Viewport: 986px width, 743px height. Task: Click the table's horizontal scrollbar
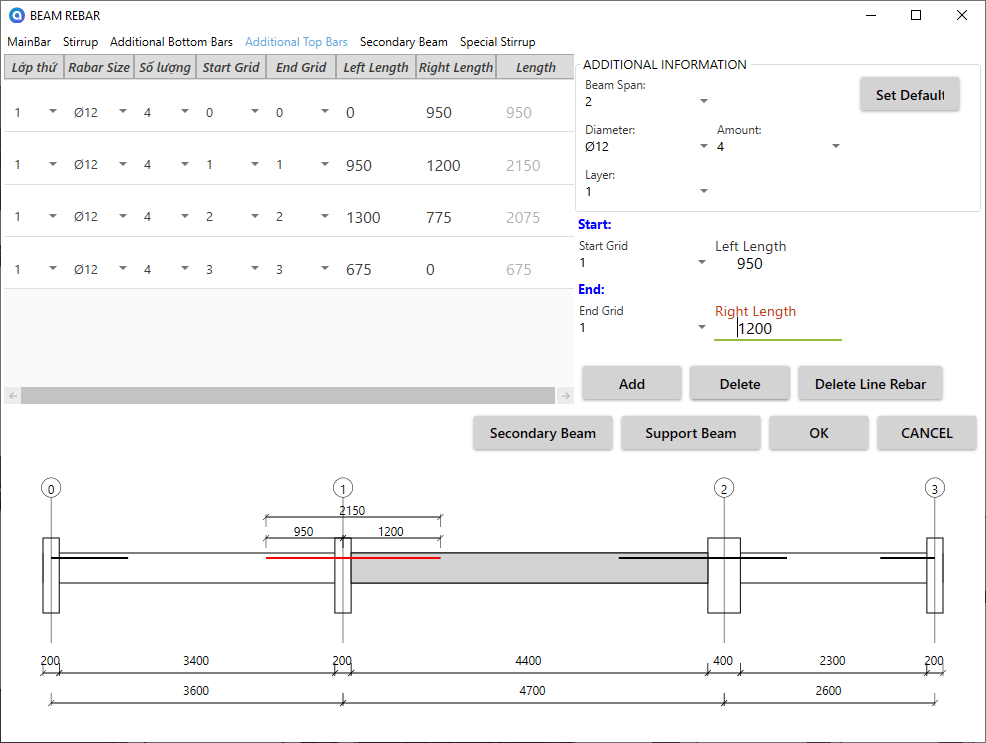[287, 395]
